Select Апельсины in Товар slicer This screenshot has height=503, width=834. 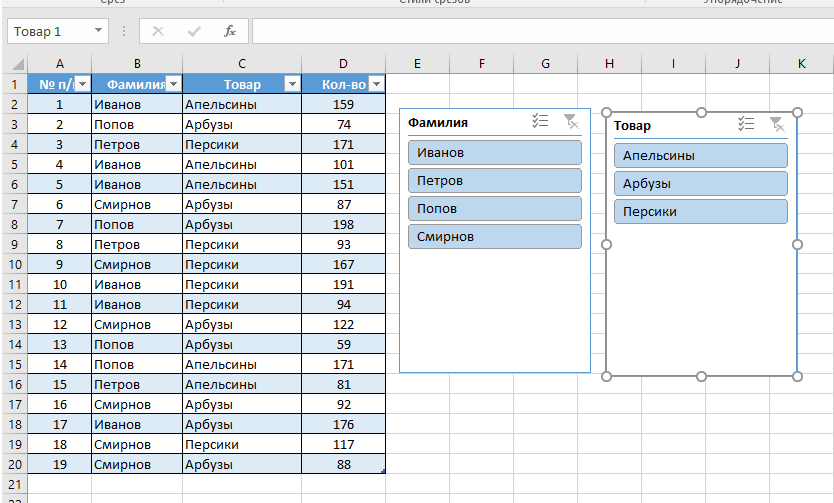[701, 156]
